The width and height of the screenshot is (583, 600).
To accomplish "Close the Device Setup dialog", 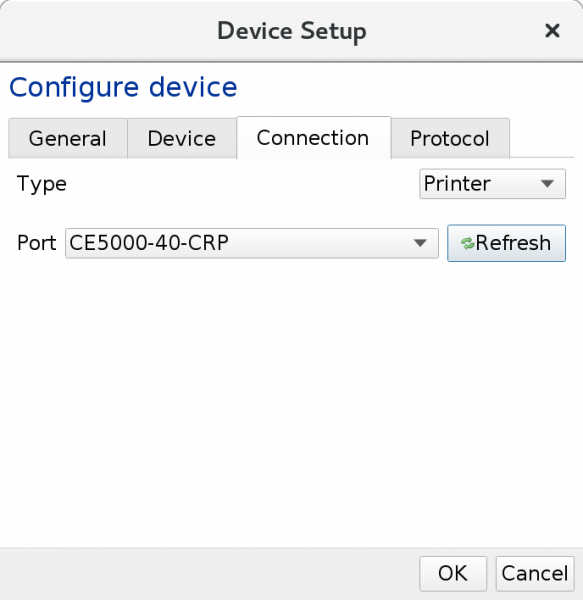I will point(552,31).
